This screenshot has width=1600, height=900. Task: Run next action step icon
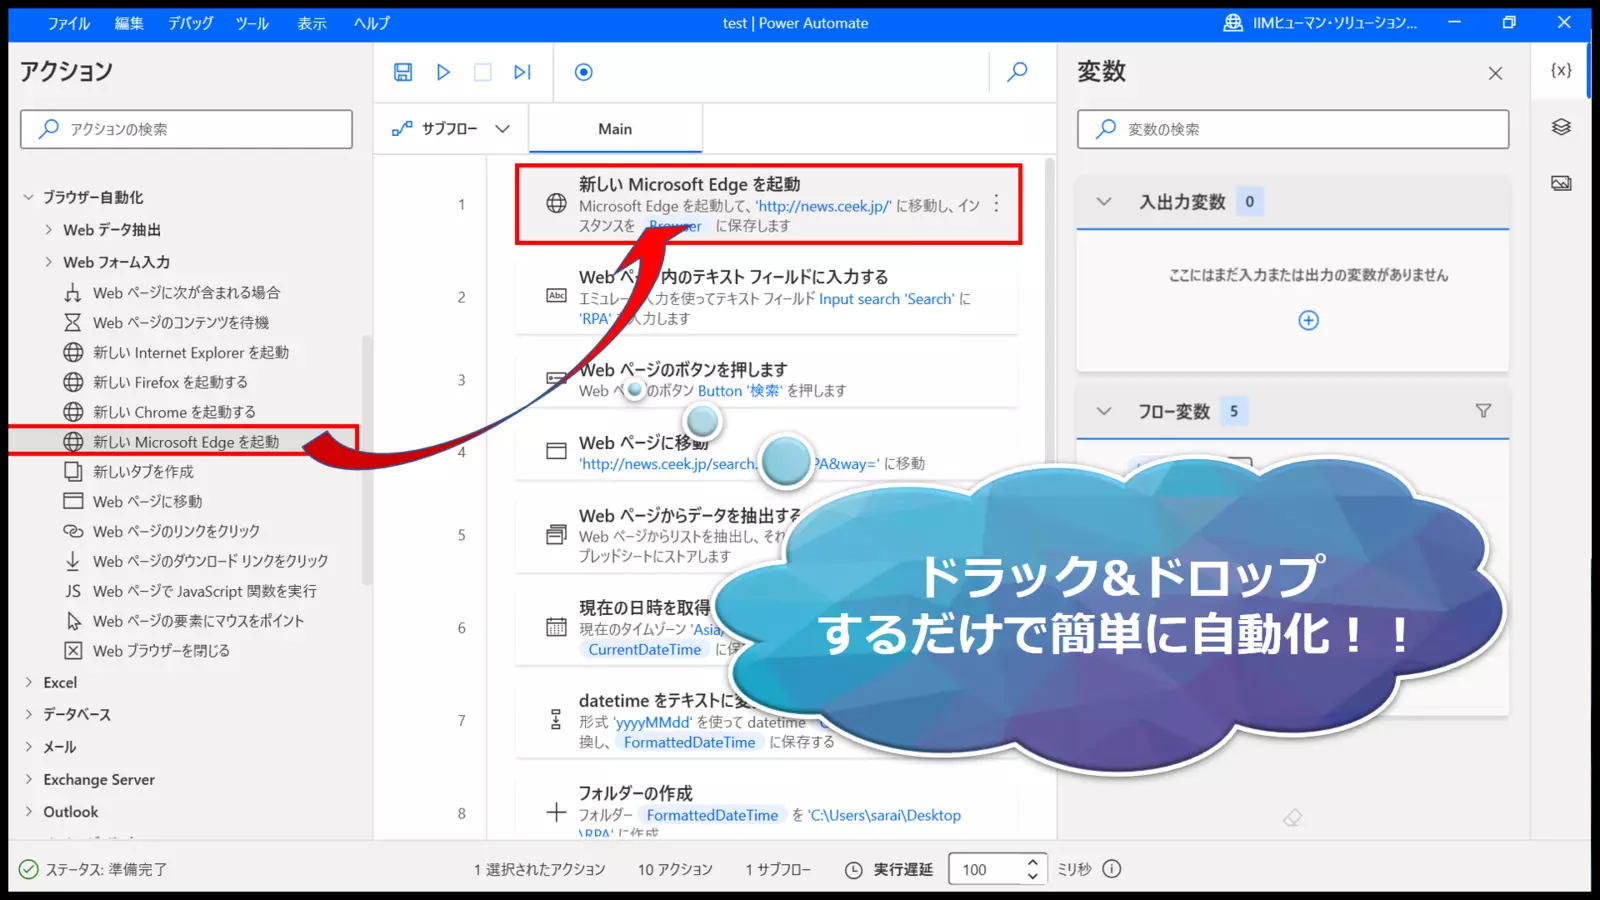[522, 72]
